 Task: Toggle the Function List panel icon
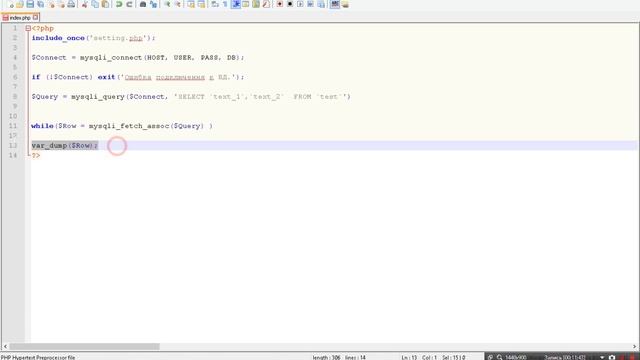pyautogui.click(x=266, y=4)
